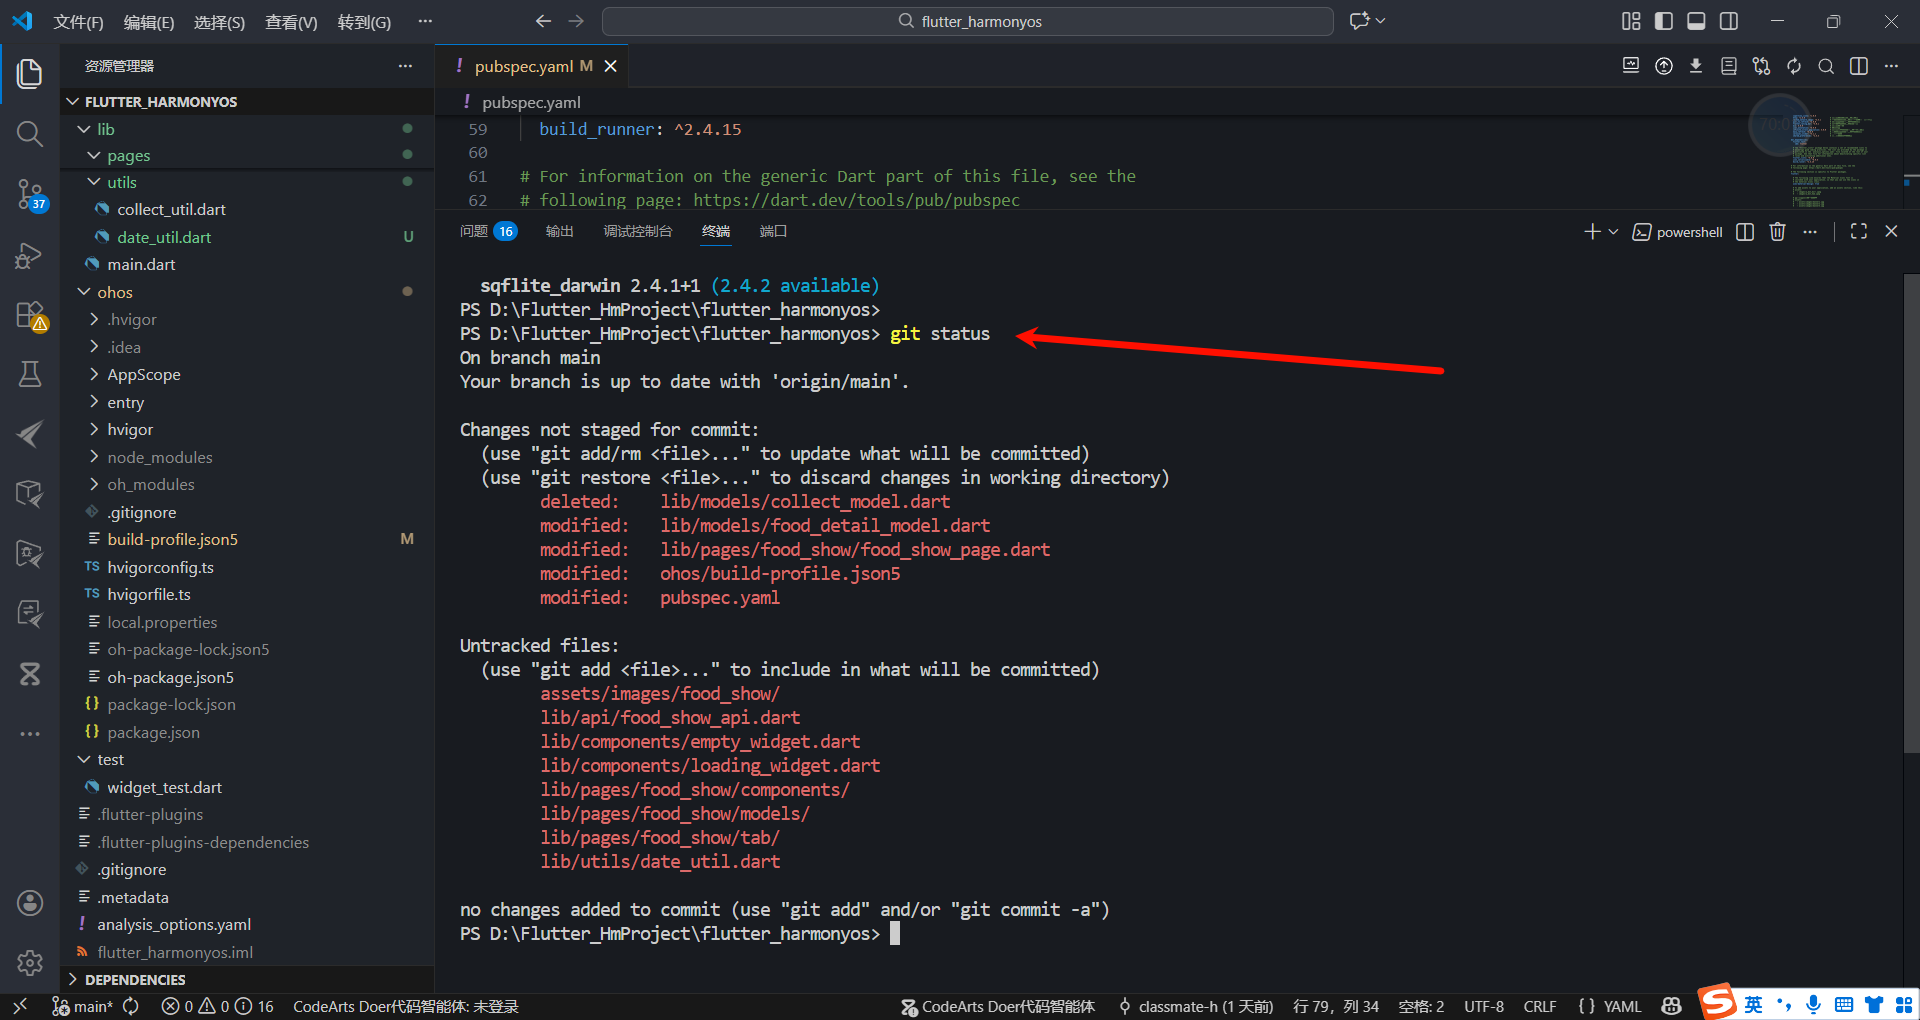
Task: Open the date_util.dart file
Action: pyautogui.click(x=164, y=237)
